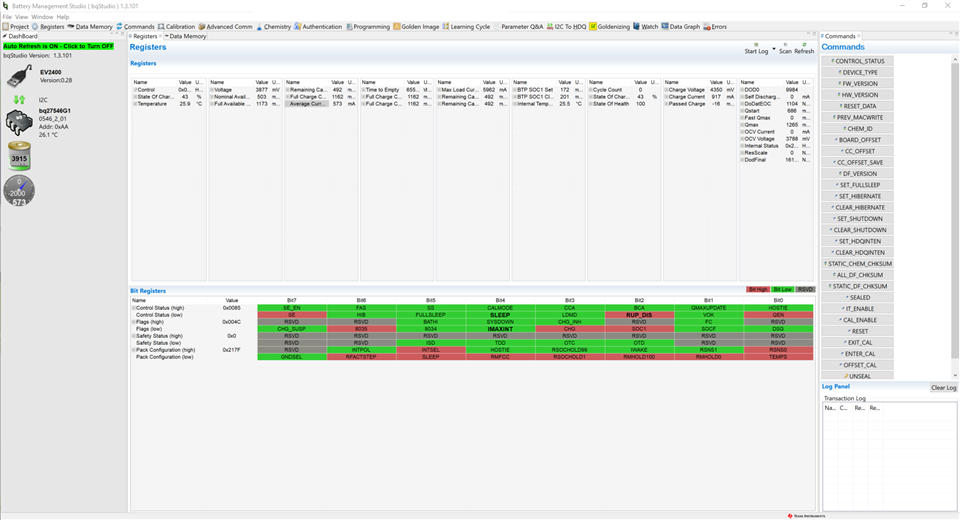Open the Errors tool
Image resolution: width=960 pixels, height=520 pixels.
(715, 27)
